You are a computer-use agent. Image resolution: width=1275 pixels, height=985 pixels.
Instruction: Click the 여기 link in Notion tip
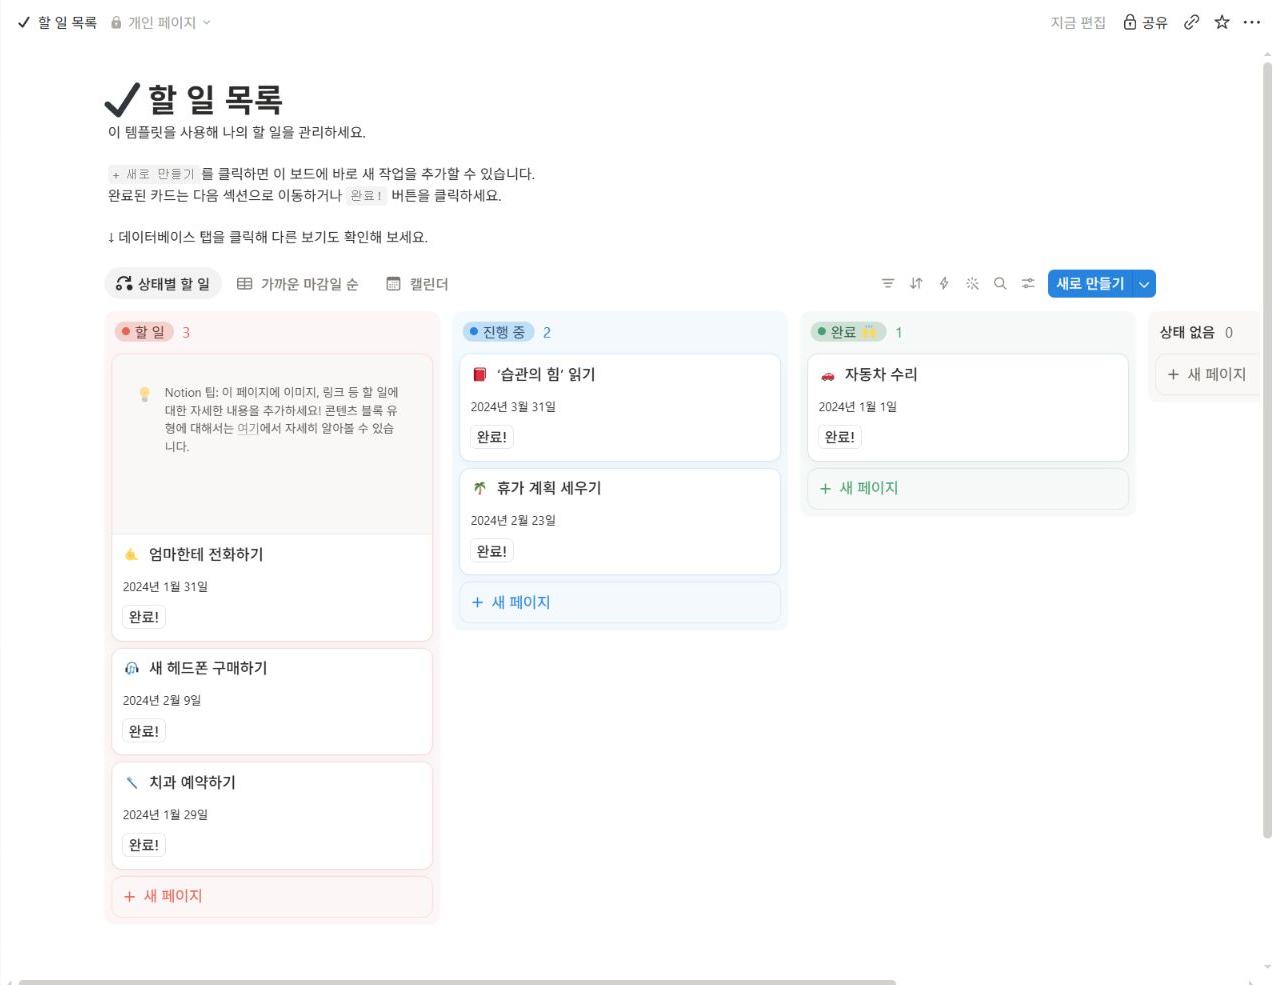pos(248,428)
